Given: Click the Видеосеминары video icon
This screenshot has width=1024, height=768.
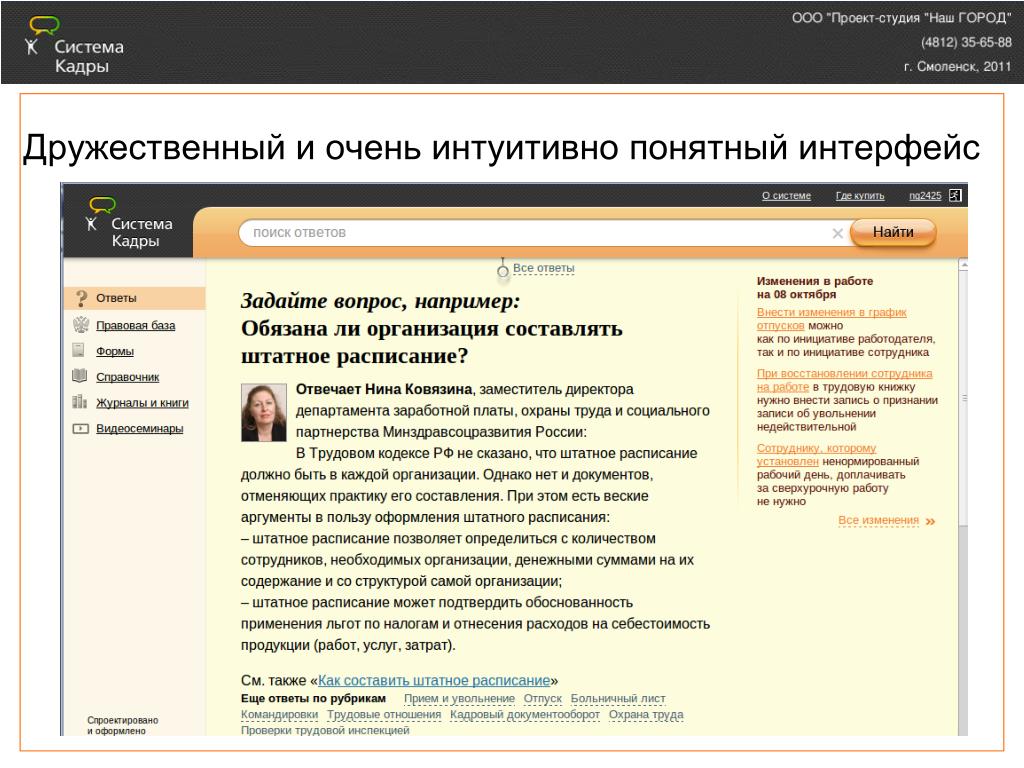Looking at the screenshot, I should coord(80,428).
